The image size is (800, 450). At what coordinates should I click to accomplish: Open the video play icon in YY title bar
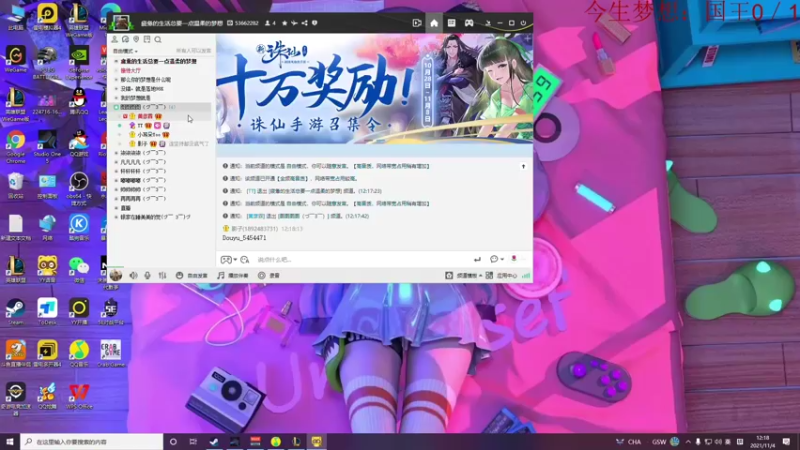coord(417,23)
